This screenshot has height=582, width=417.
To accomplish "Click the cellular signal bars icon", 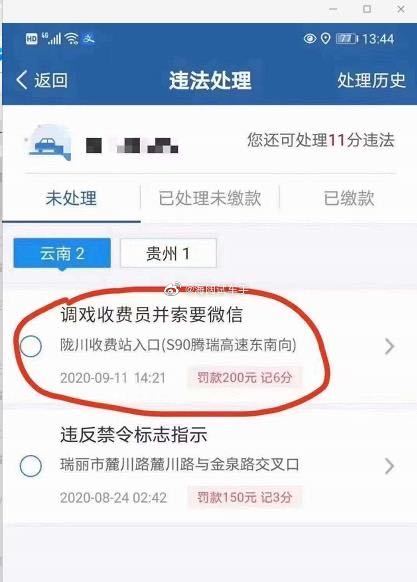I will (x=51, y=39).
